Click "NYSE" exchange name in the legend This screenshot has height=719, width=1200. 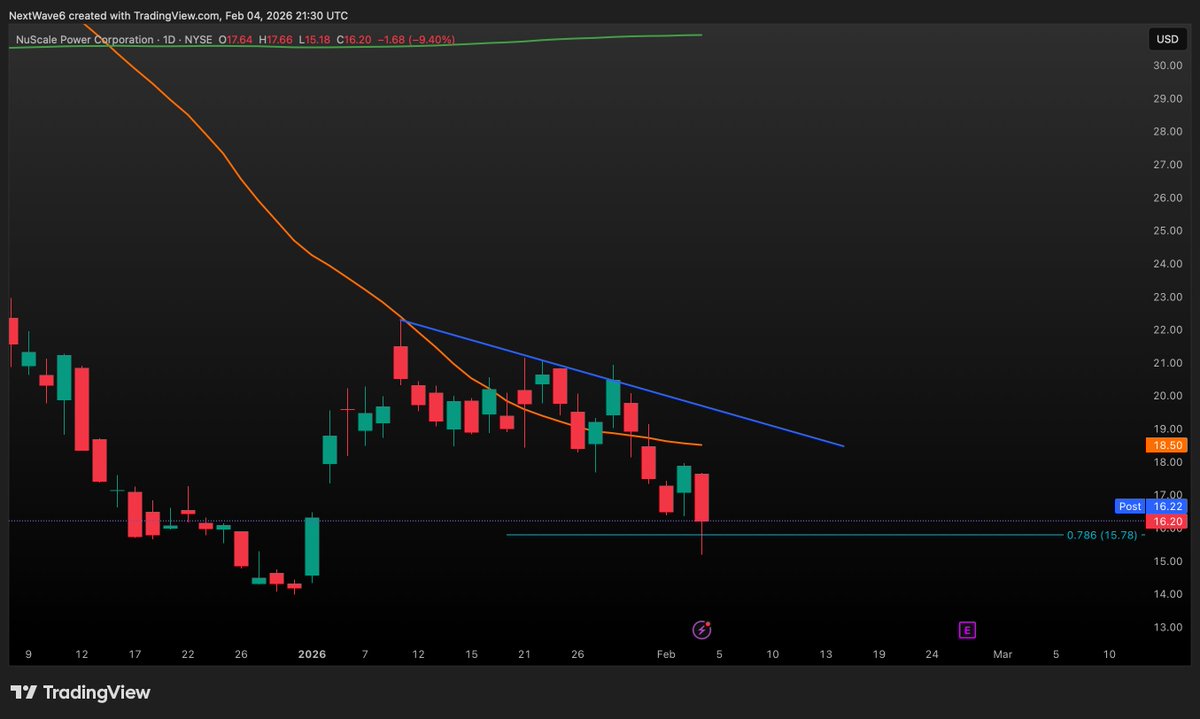pyautogui.click(x=198, y=40)
